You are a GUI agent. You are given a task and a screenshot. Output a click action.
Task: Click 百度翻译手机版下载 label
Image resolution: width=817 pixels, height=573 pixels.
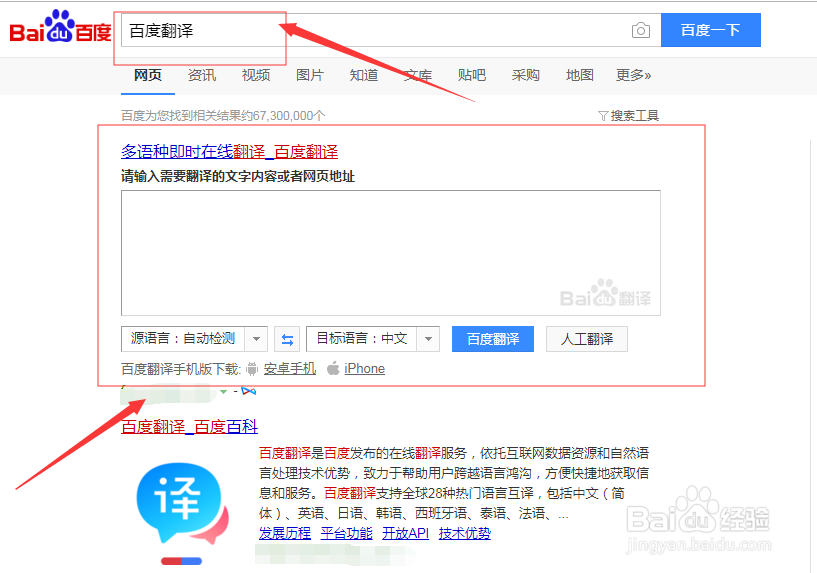pos(181,369)
